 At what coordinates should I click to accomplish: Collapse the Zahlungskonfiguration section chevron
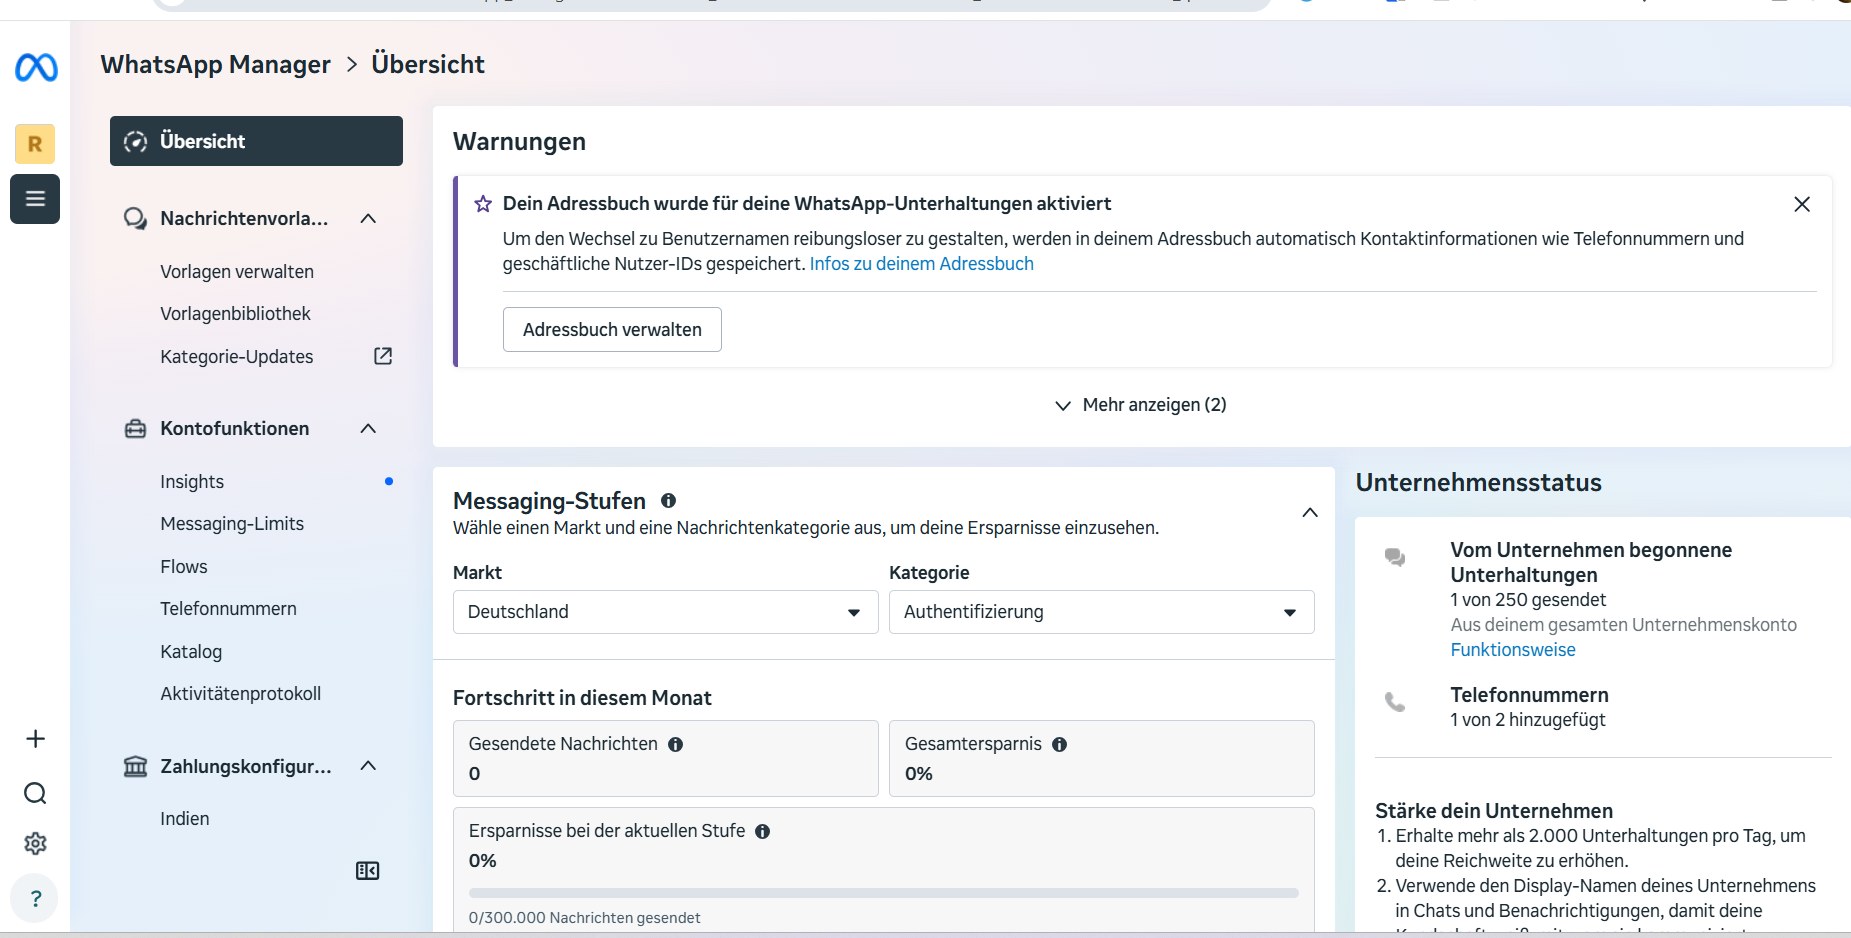(x=368, y=766)
